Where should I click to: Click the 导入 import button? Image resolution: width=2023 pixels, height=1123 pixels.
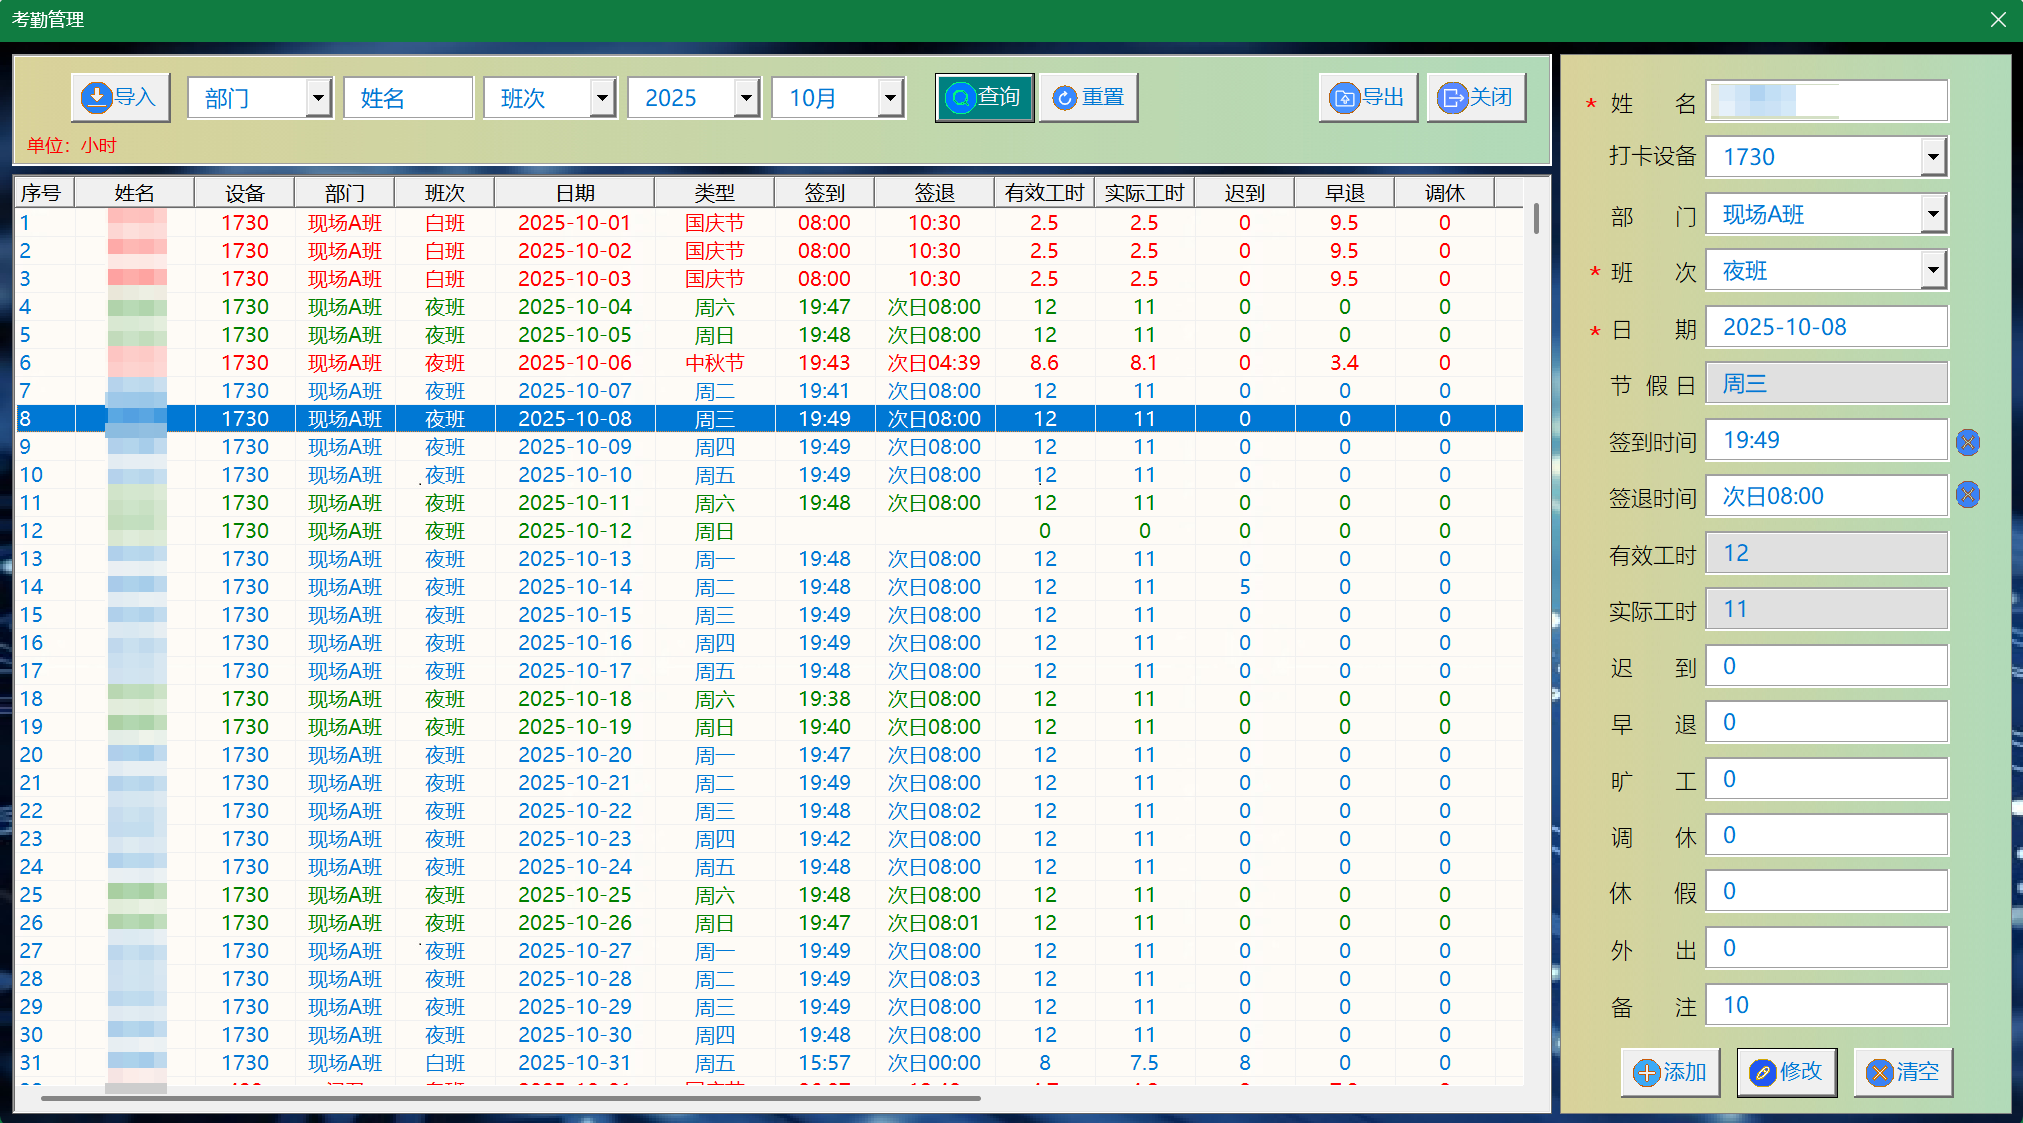click(x=120, y=98)
